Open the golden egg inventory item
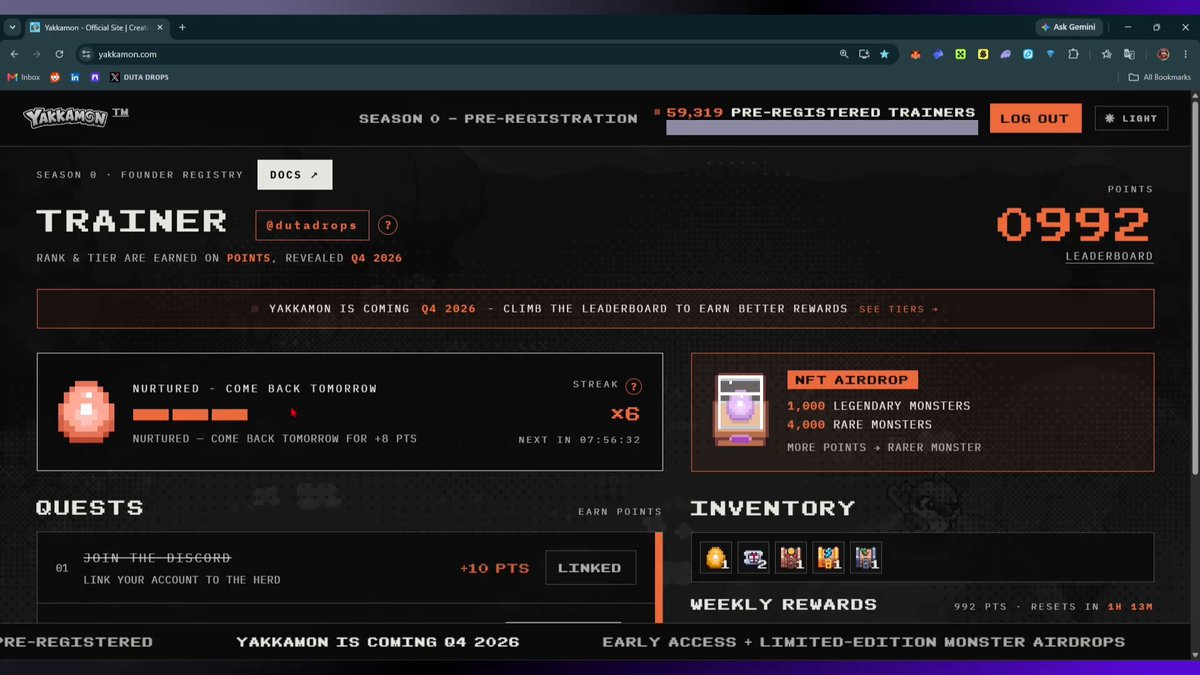The width and height of the screenshot is (1200, 675). [717, 557]
